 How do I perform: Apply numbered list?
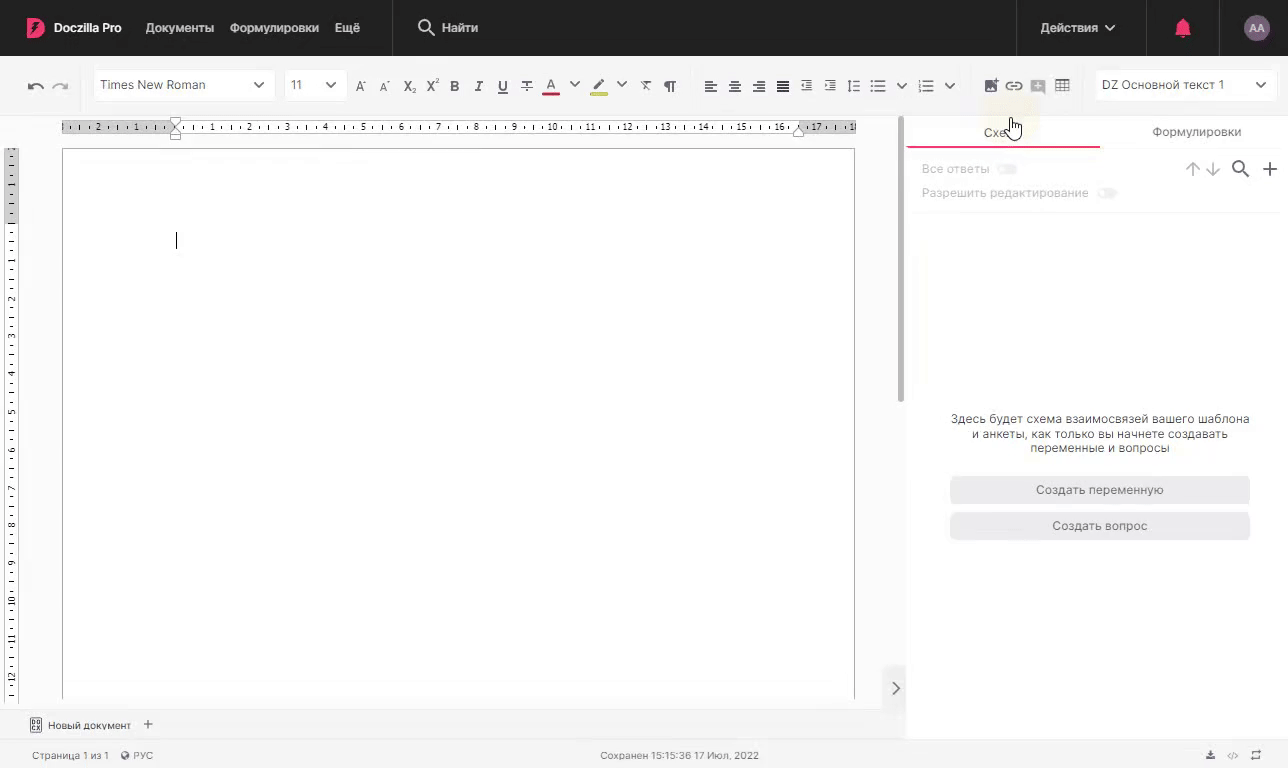tap(926, 86)
